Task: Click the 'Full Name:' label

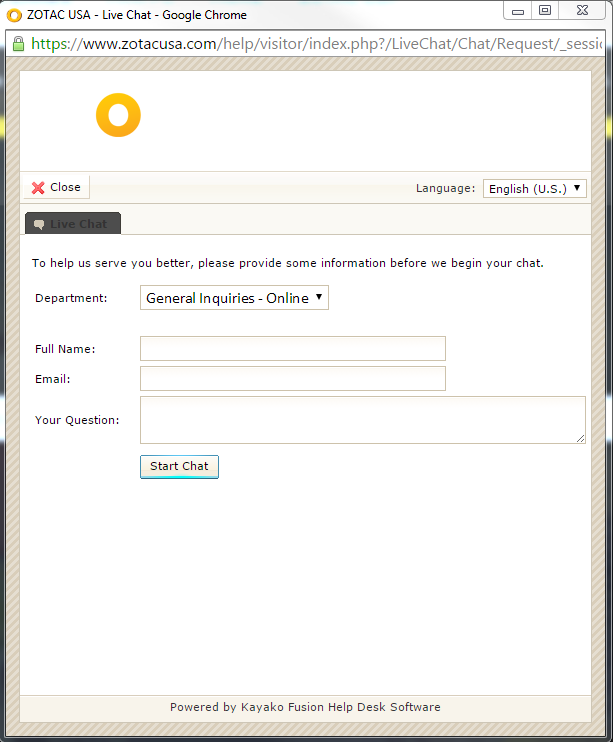Action: click(65, 349)
